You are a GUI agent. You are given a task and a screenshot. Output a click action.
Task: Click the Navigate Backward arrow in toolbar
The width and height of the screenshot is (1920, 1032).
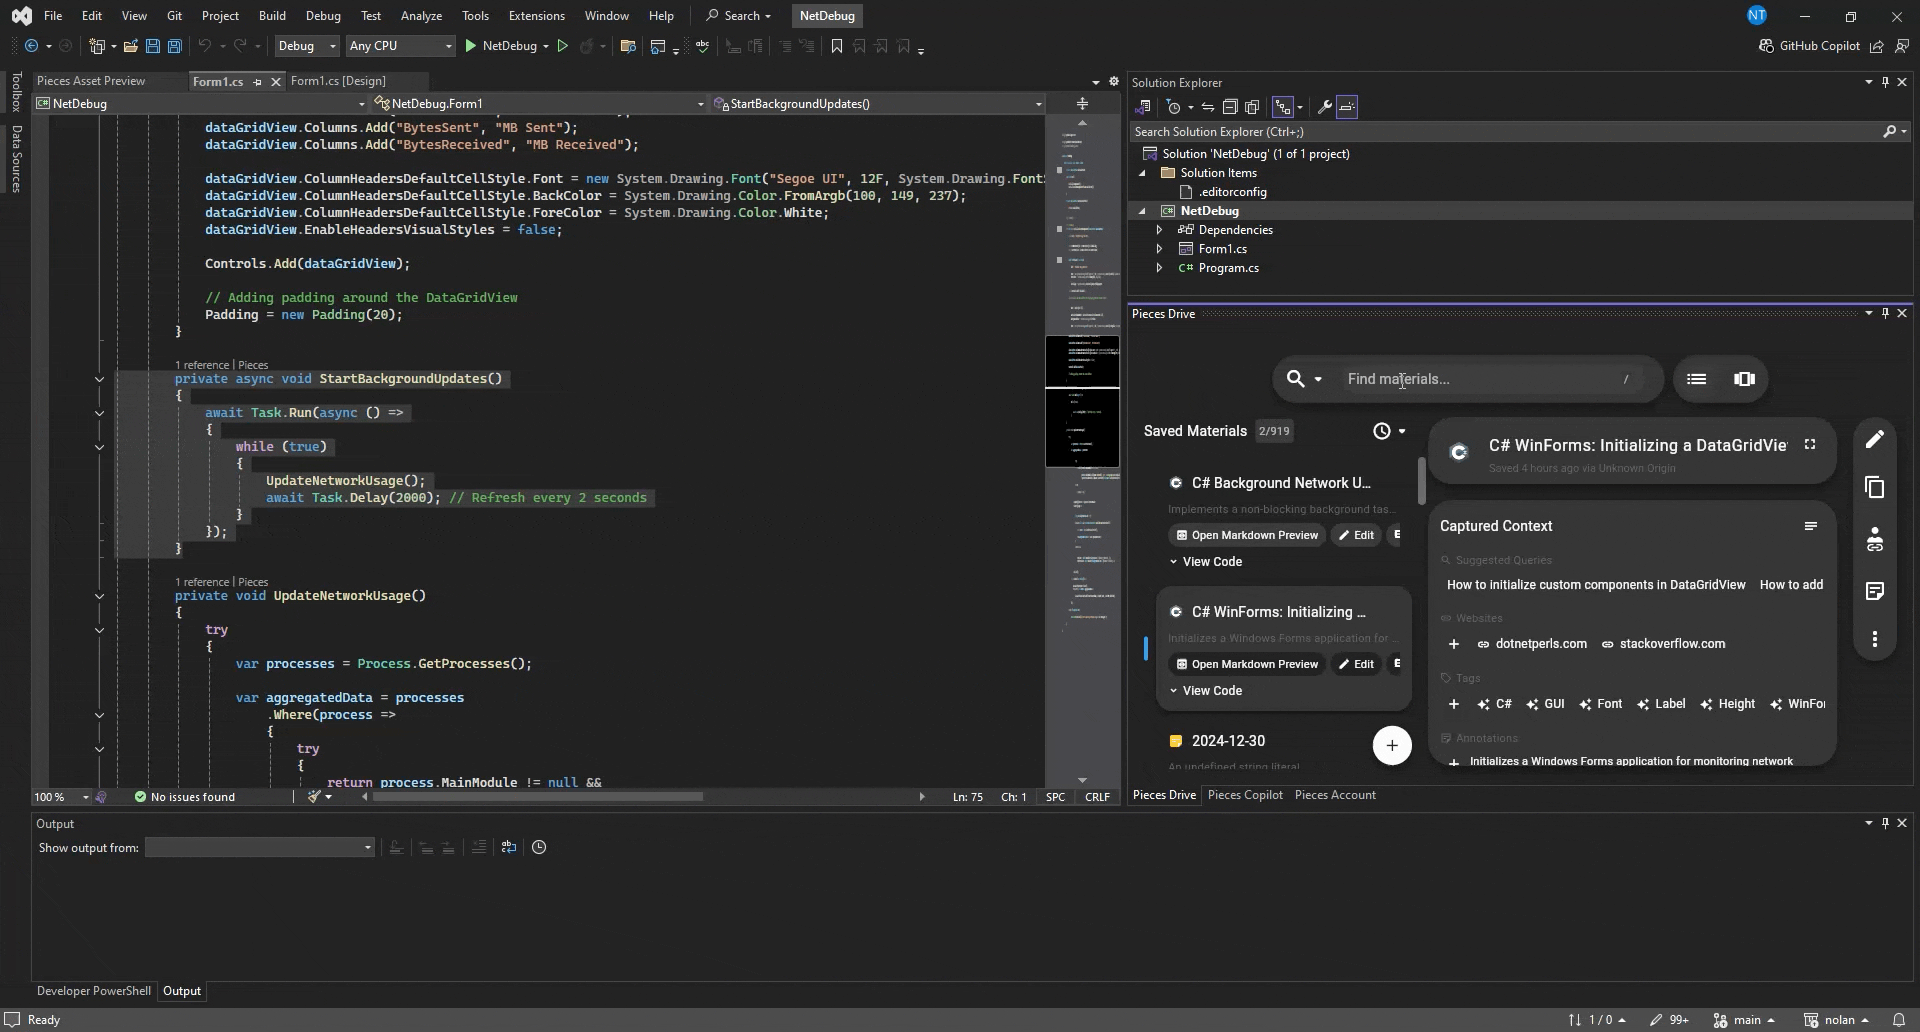[31, 46]
